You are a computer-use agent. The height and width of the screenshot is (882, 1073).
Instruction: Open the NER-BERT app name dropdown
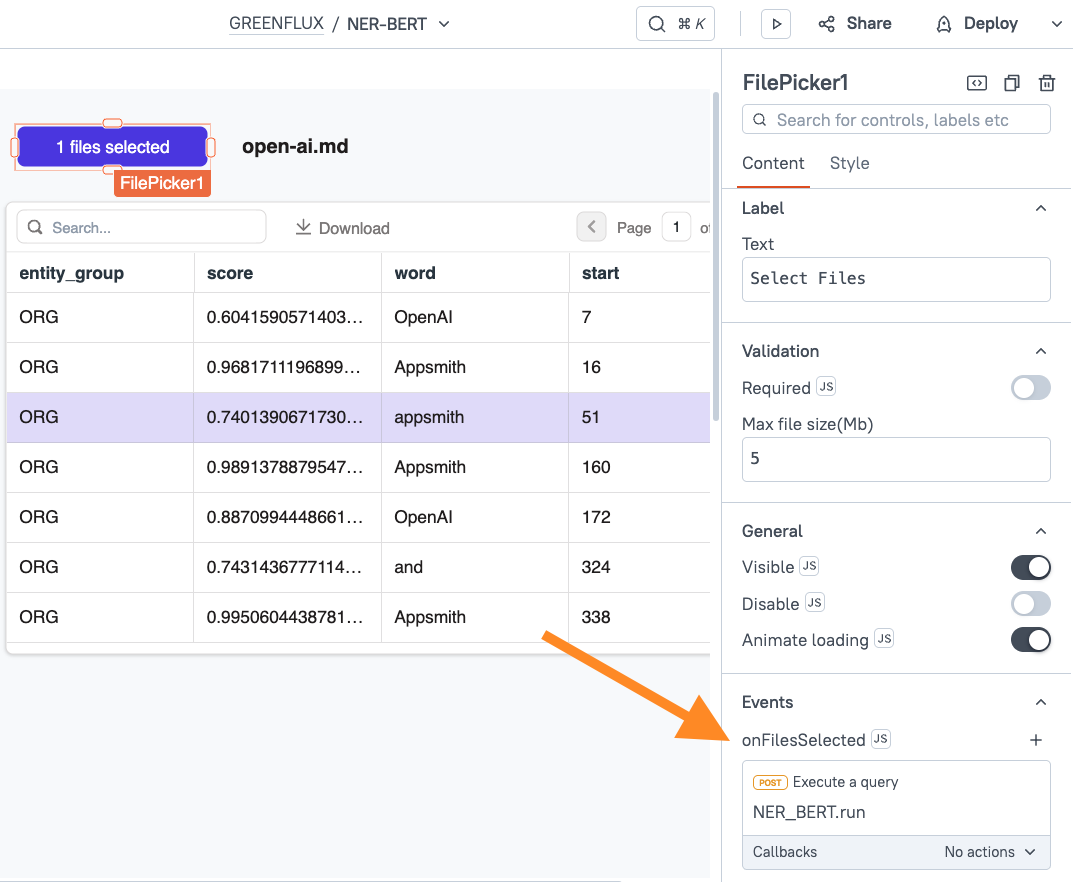445,24
